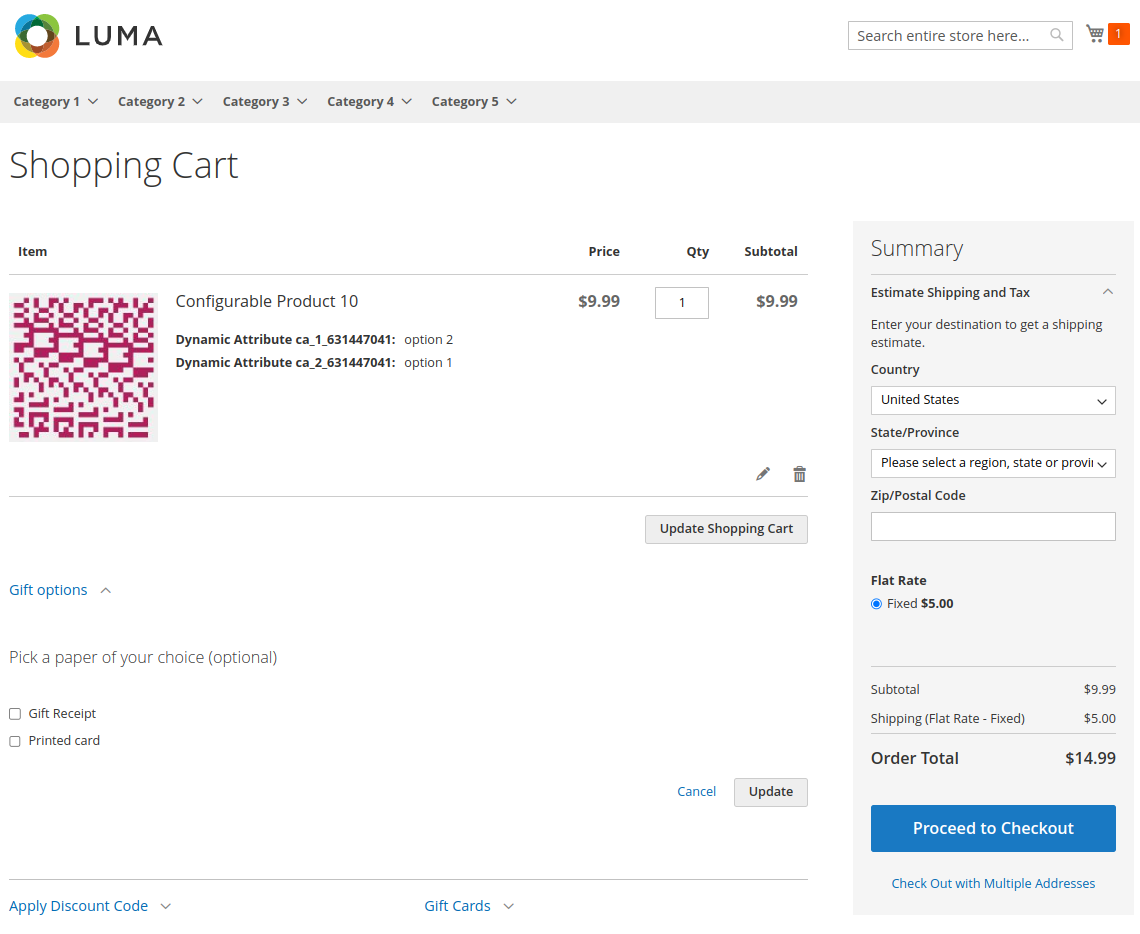Click the Shipping (Flat Rate - Fixed) label

tap(947, 718)
